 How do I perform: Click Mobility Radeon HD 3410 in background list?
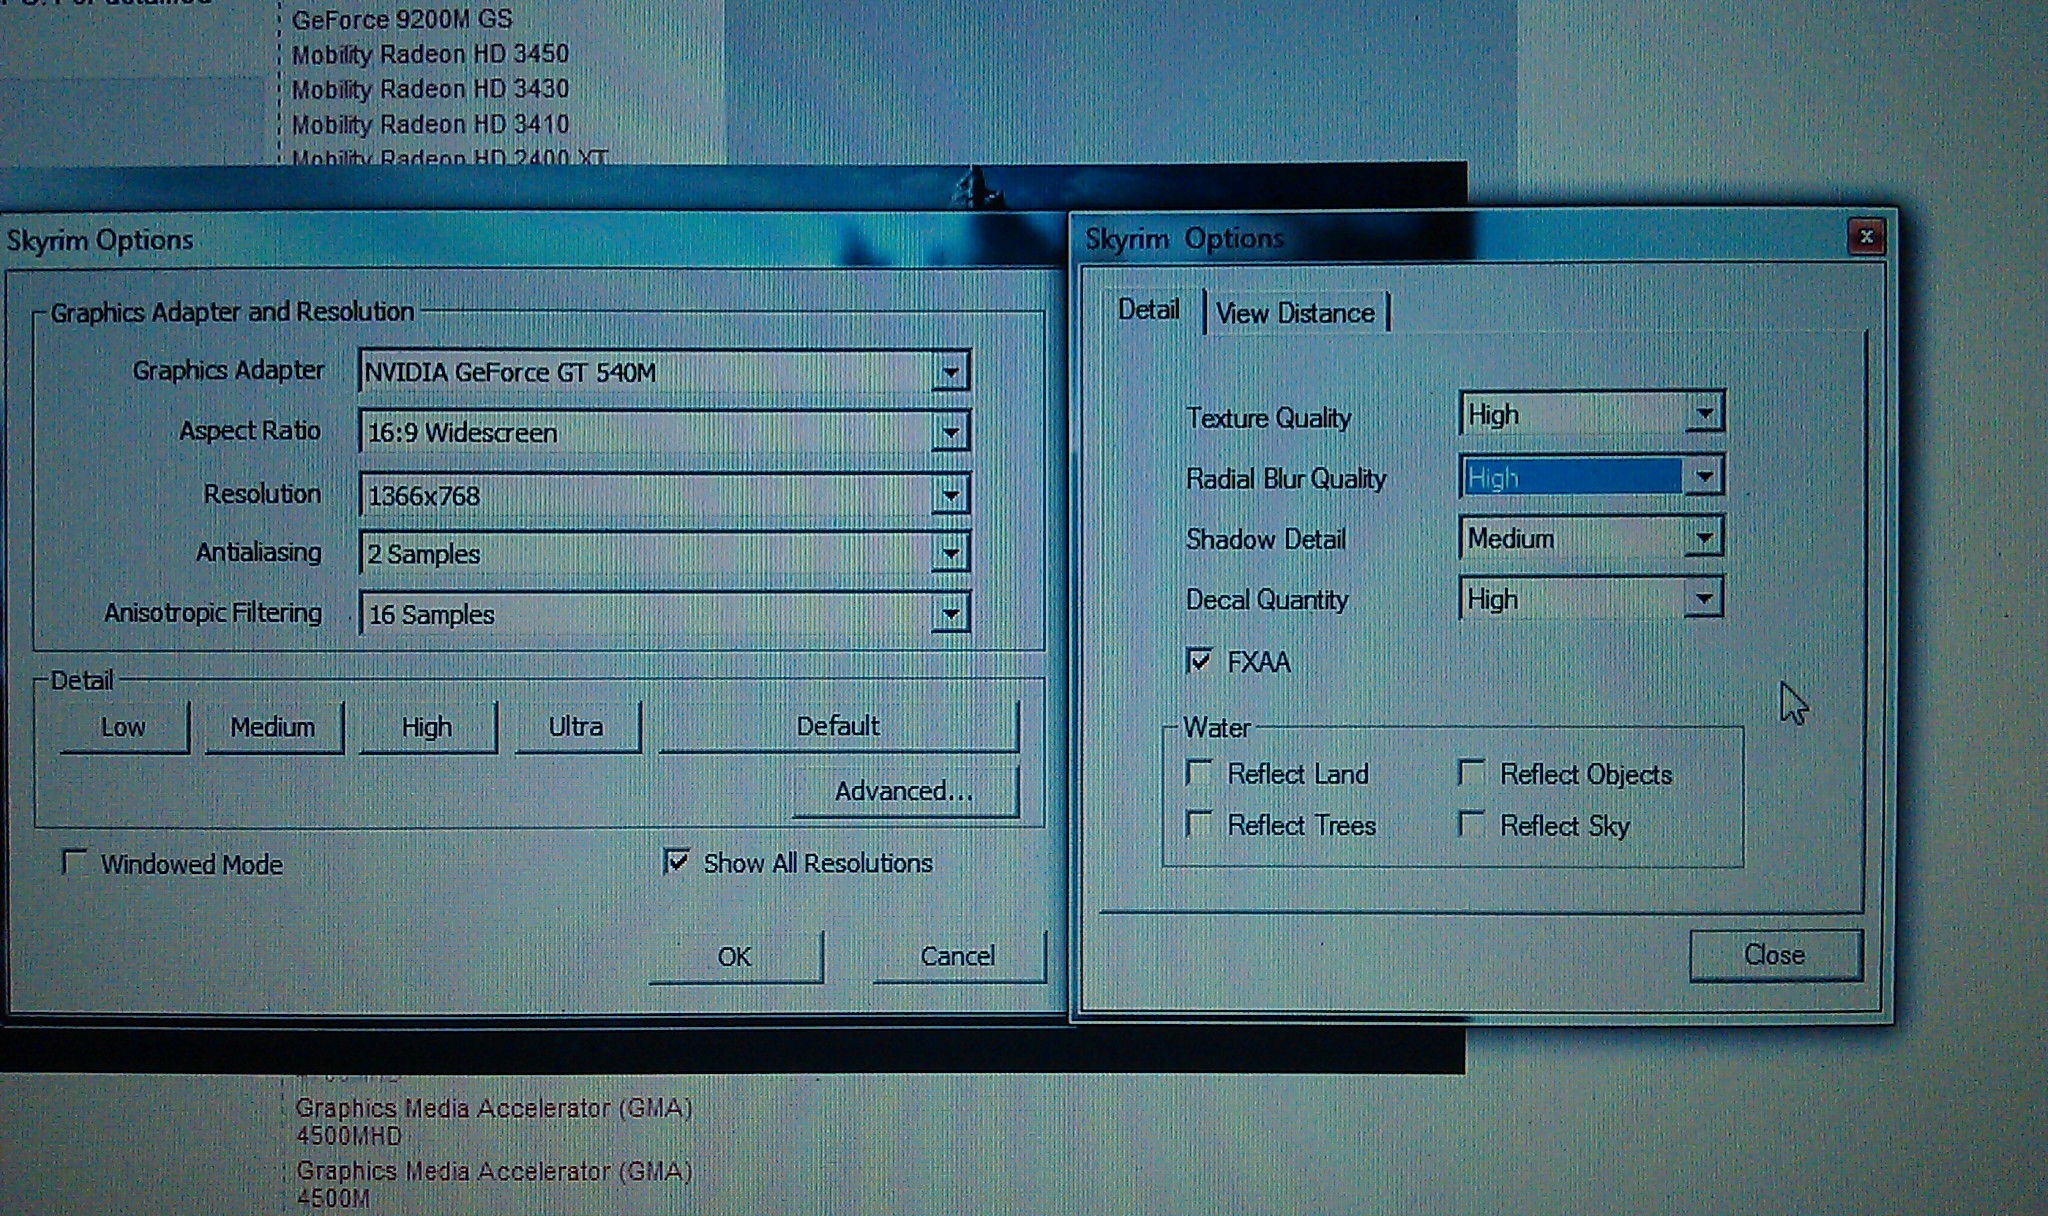430,124
